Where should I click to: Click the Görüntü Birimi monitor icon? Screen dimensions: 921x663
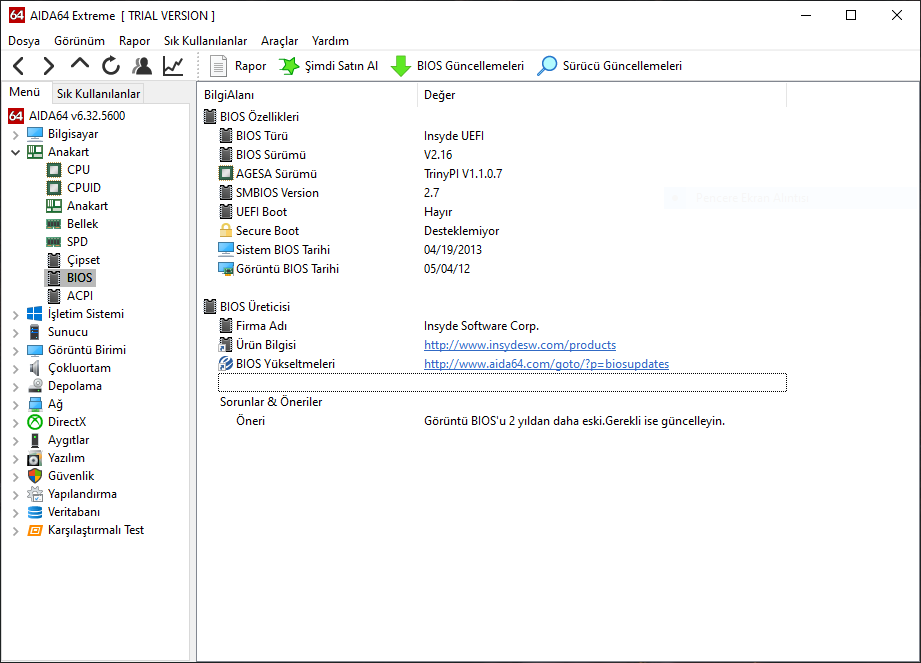point(35,350)
